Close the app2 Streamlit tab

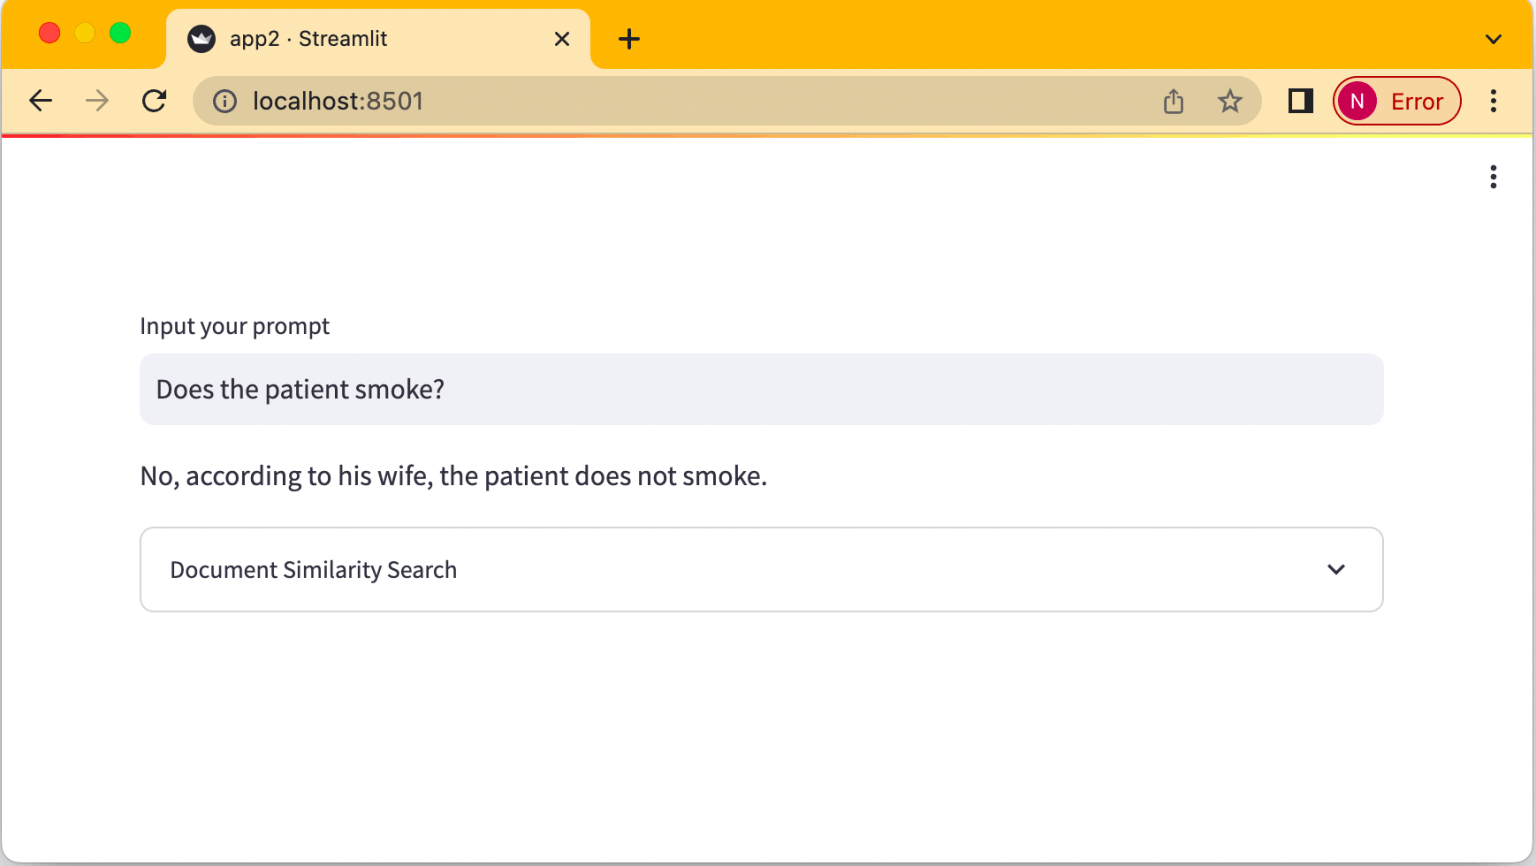coord(562,39)
